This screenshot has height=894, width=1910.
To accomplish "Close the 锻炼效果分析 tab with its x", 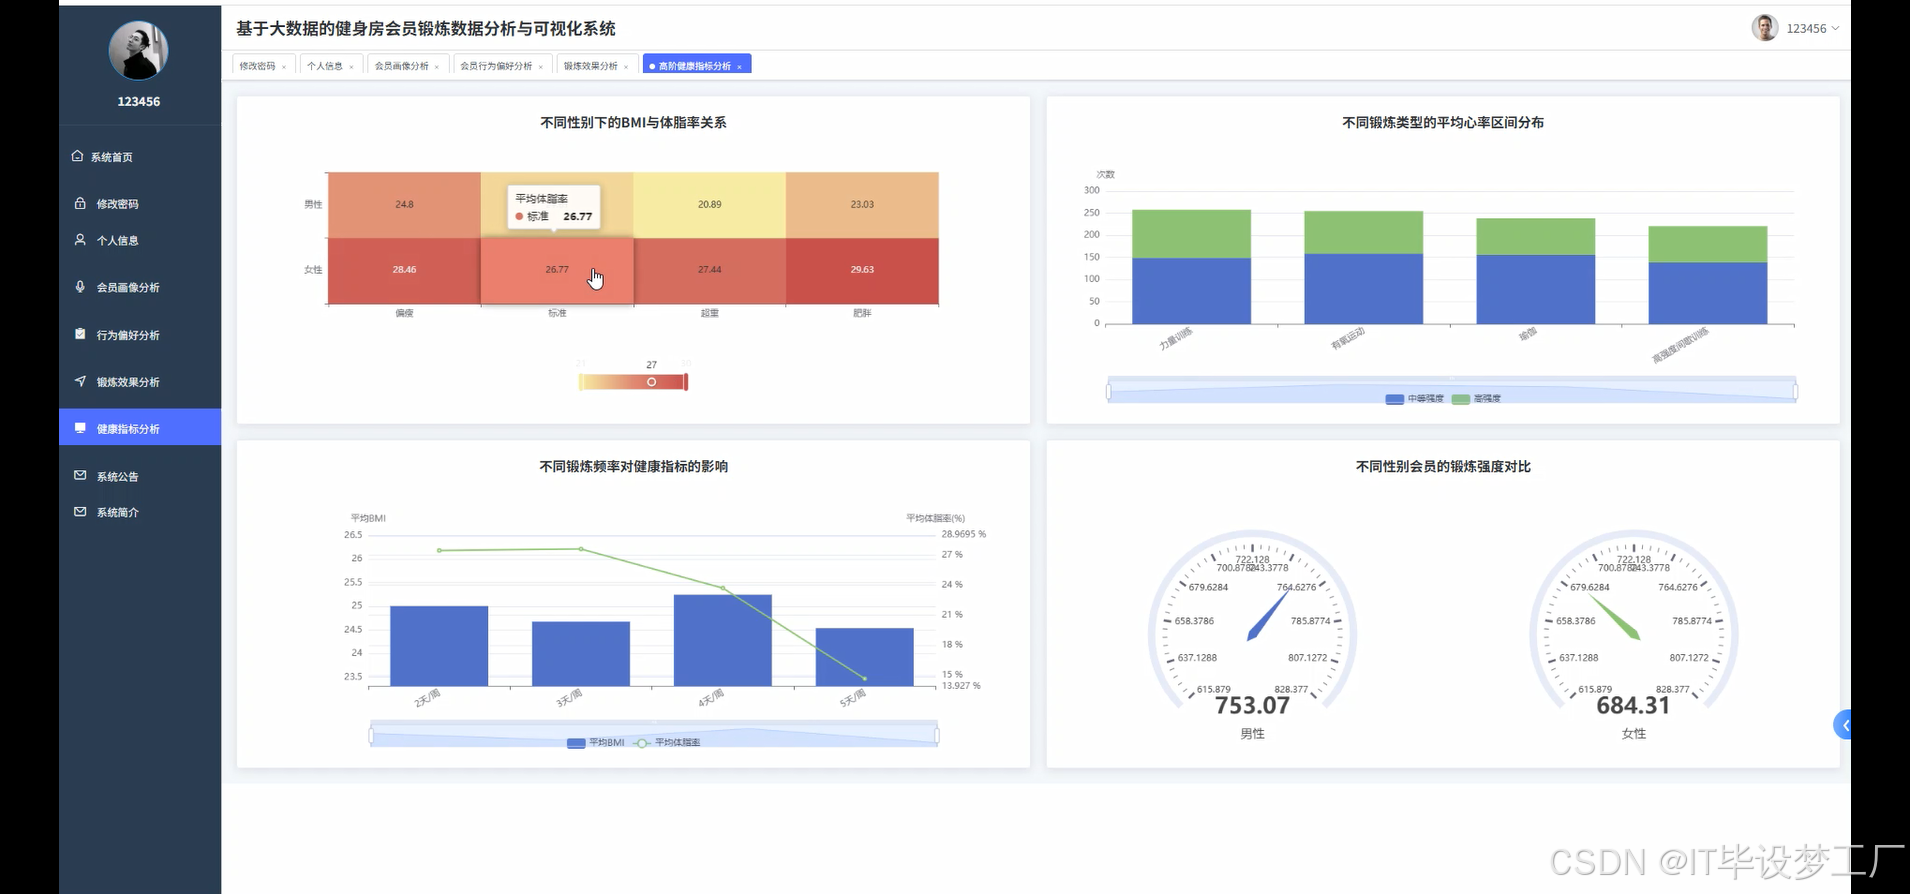I will click(626, 67).
